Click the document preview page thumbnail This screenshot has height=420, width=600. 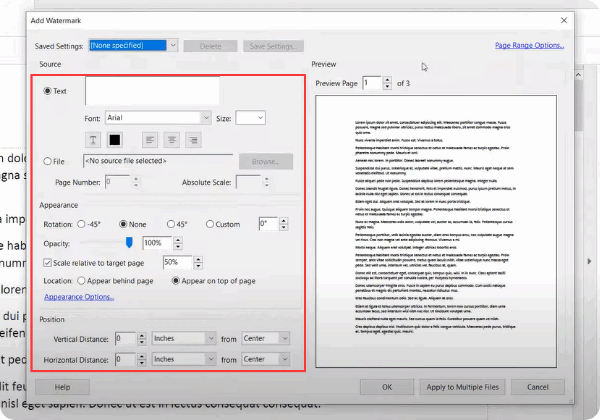click(436, 231)
